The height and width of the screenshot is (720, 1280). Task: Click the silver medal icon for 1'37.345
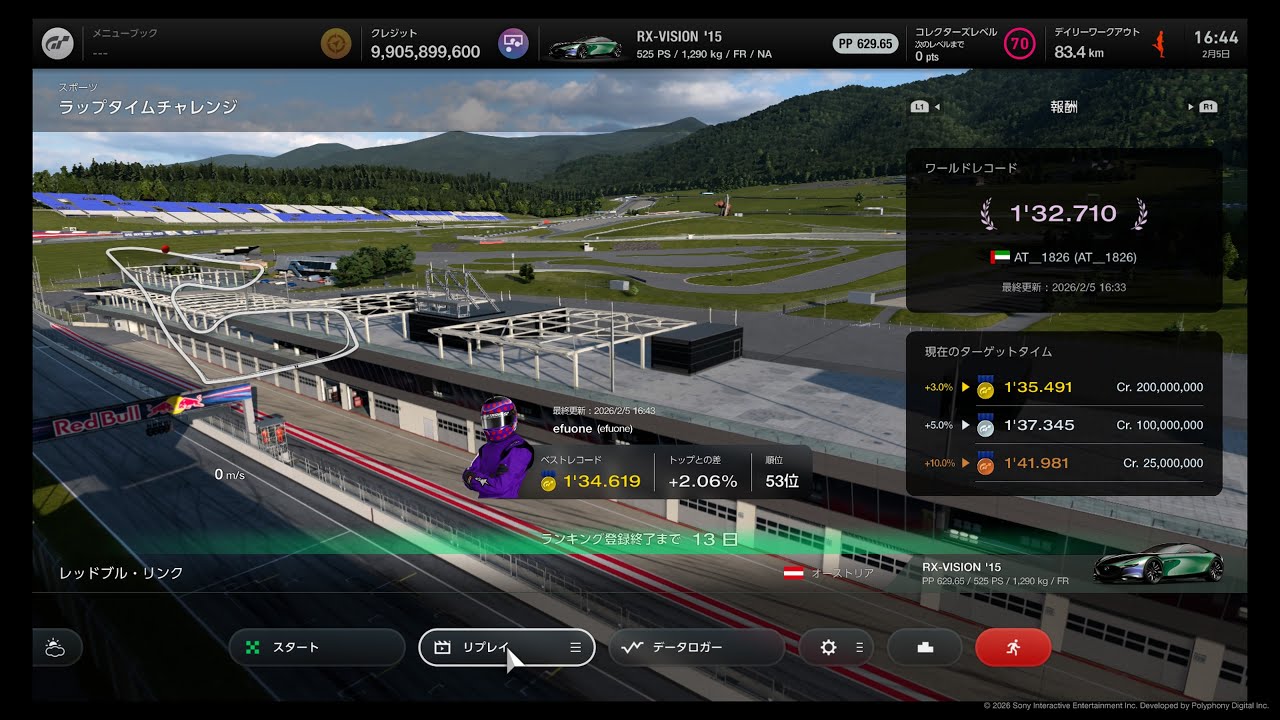[x=985, y=425]
